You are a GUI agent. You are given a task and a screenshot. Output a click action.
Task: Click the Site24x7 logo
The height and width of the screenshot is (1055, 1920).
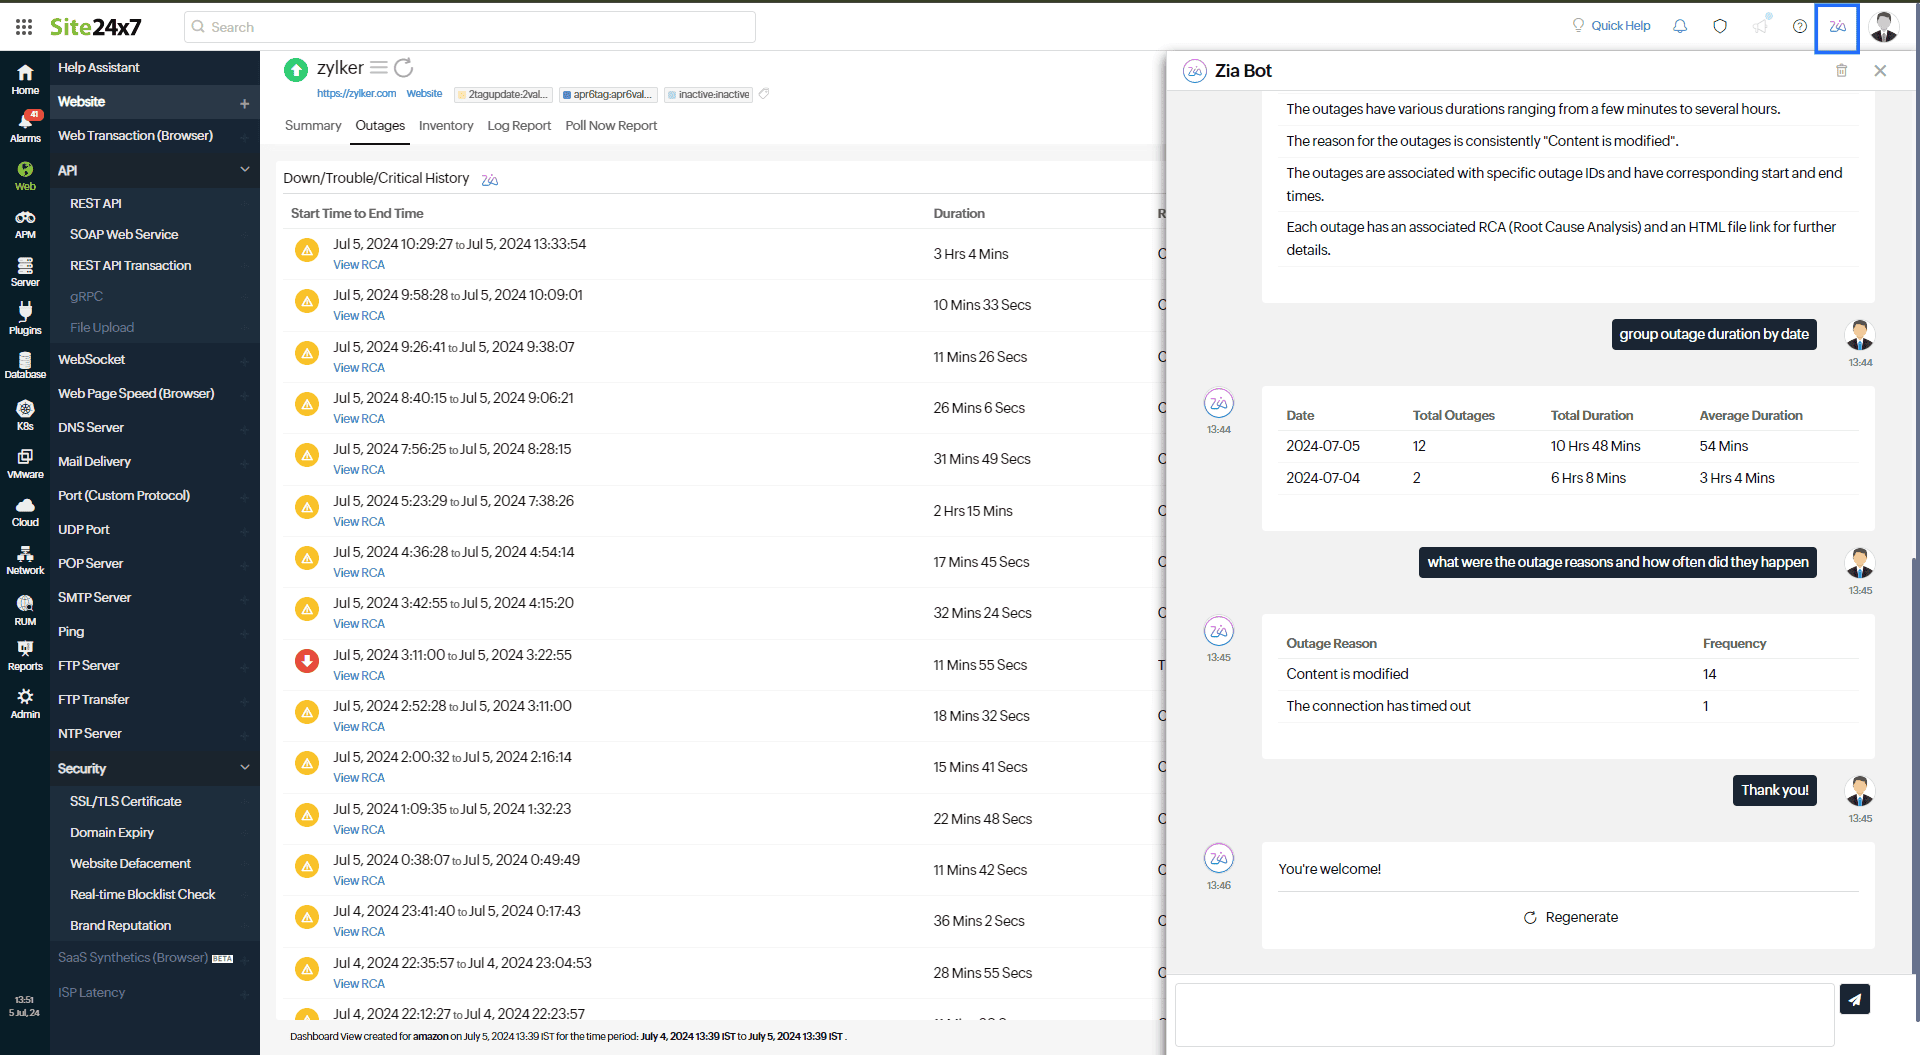click(95, 27)
